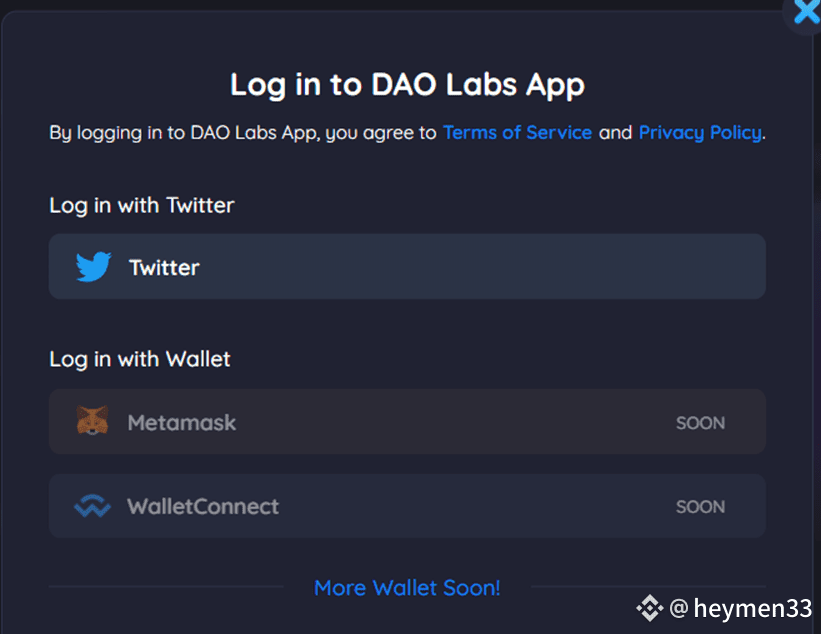Close the login dialog with X
Image resolution: width=821 pixels, height=634 pixels.
(x=805, y=13)
